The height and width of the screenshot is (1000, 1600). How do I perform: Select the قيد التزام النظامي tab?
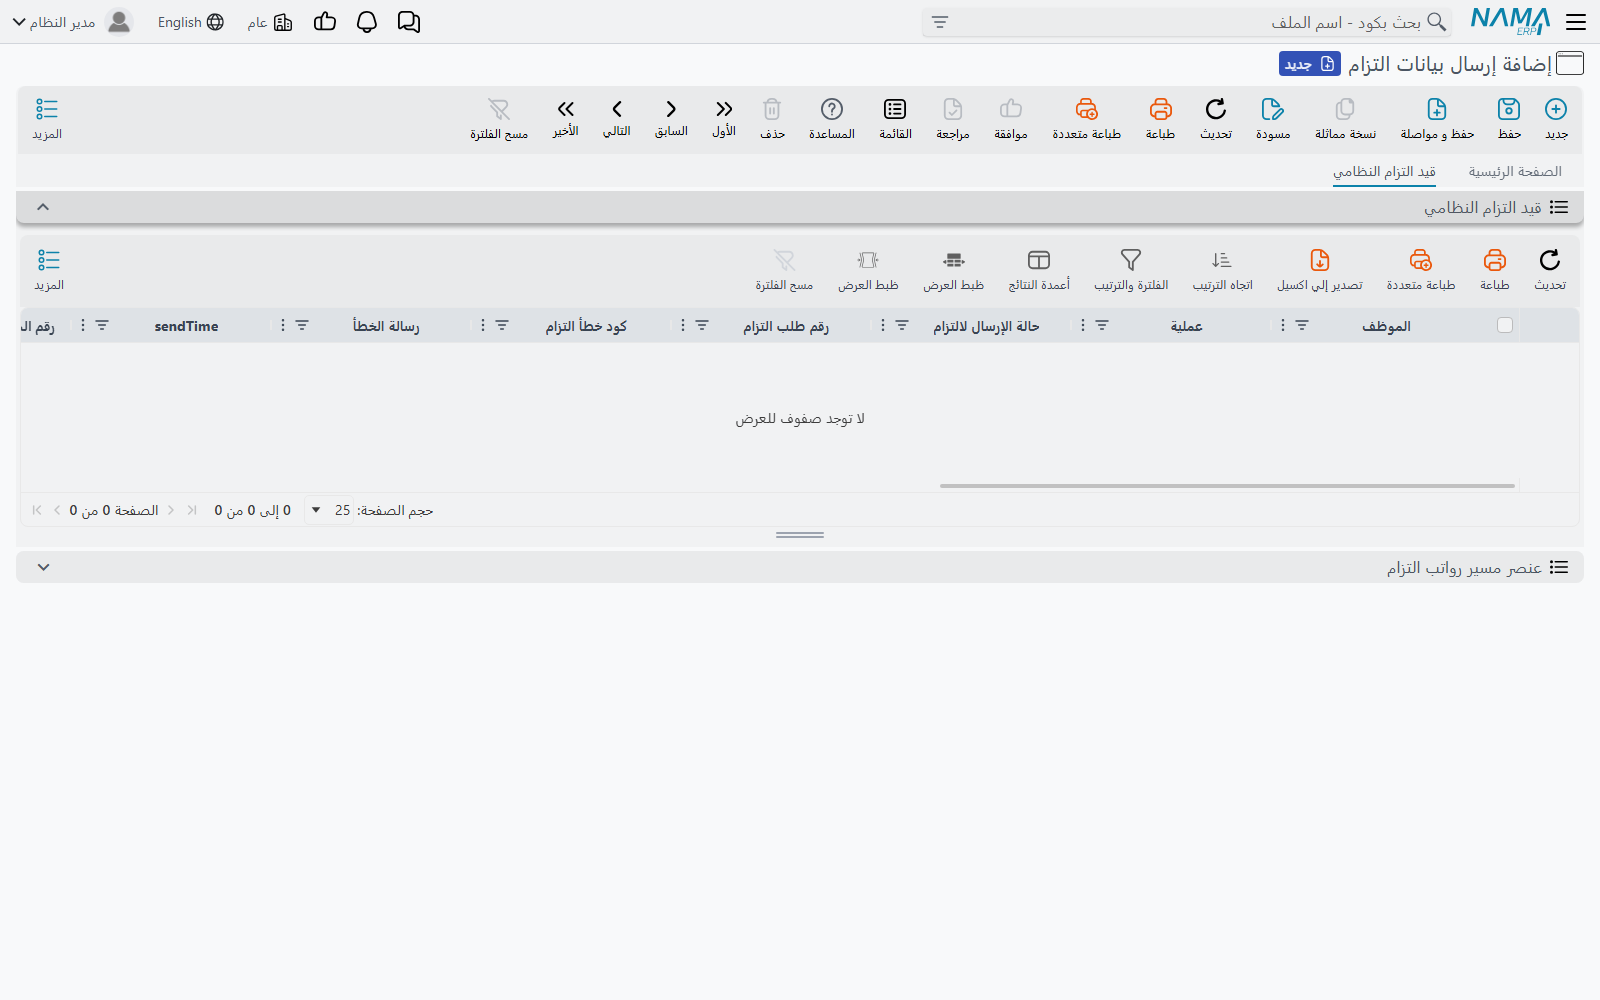pos(1384,172)
